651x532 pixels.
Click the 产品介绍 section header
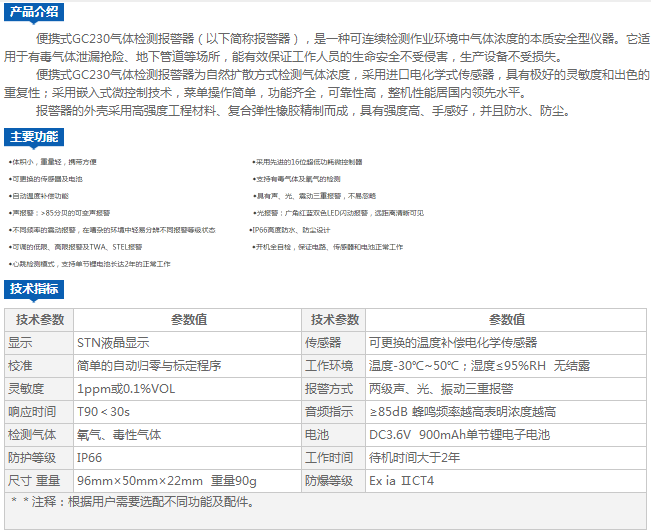pyautogui.click(x=34, y=12)
